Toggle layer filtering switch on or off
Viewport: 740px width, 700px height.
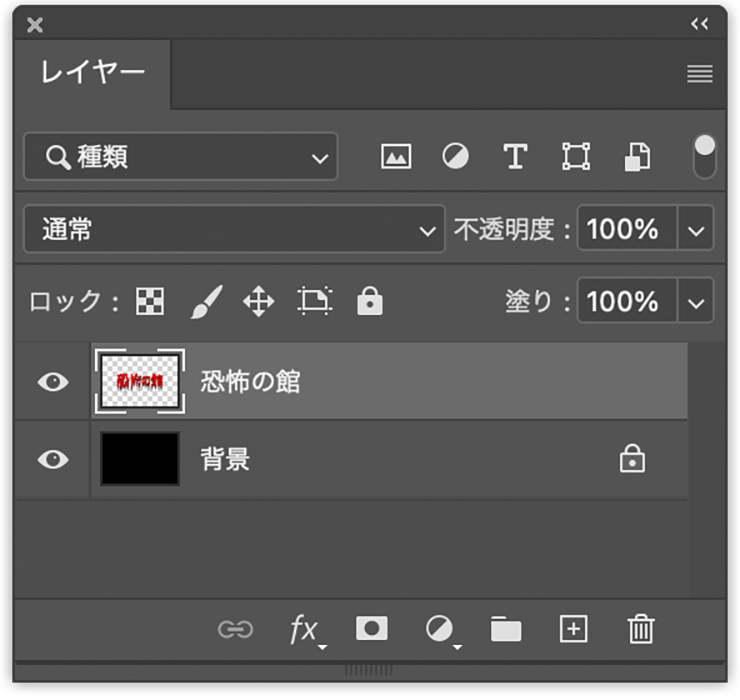tap(705, 156)
